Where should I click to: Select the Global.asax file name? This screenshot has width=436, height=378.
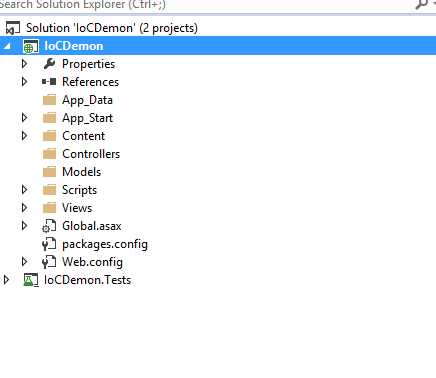tap(92, 226)
